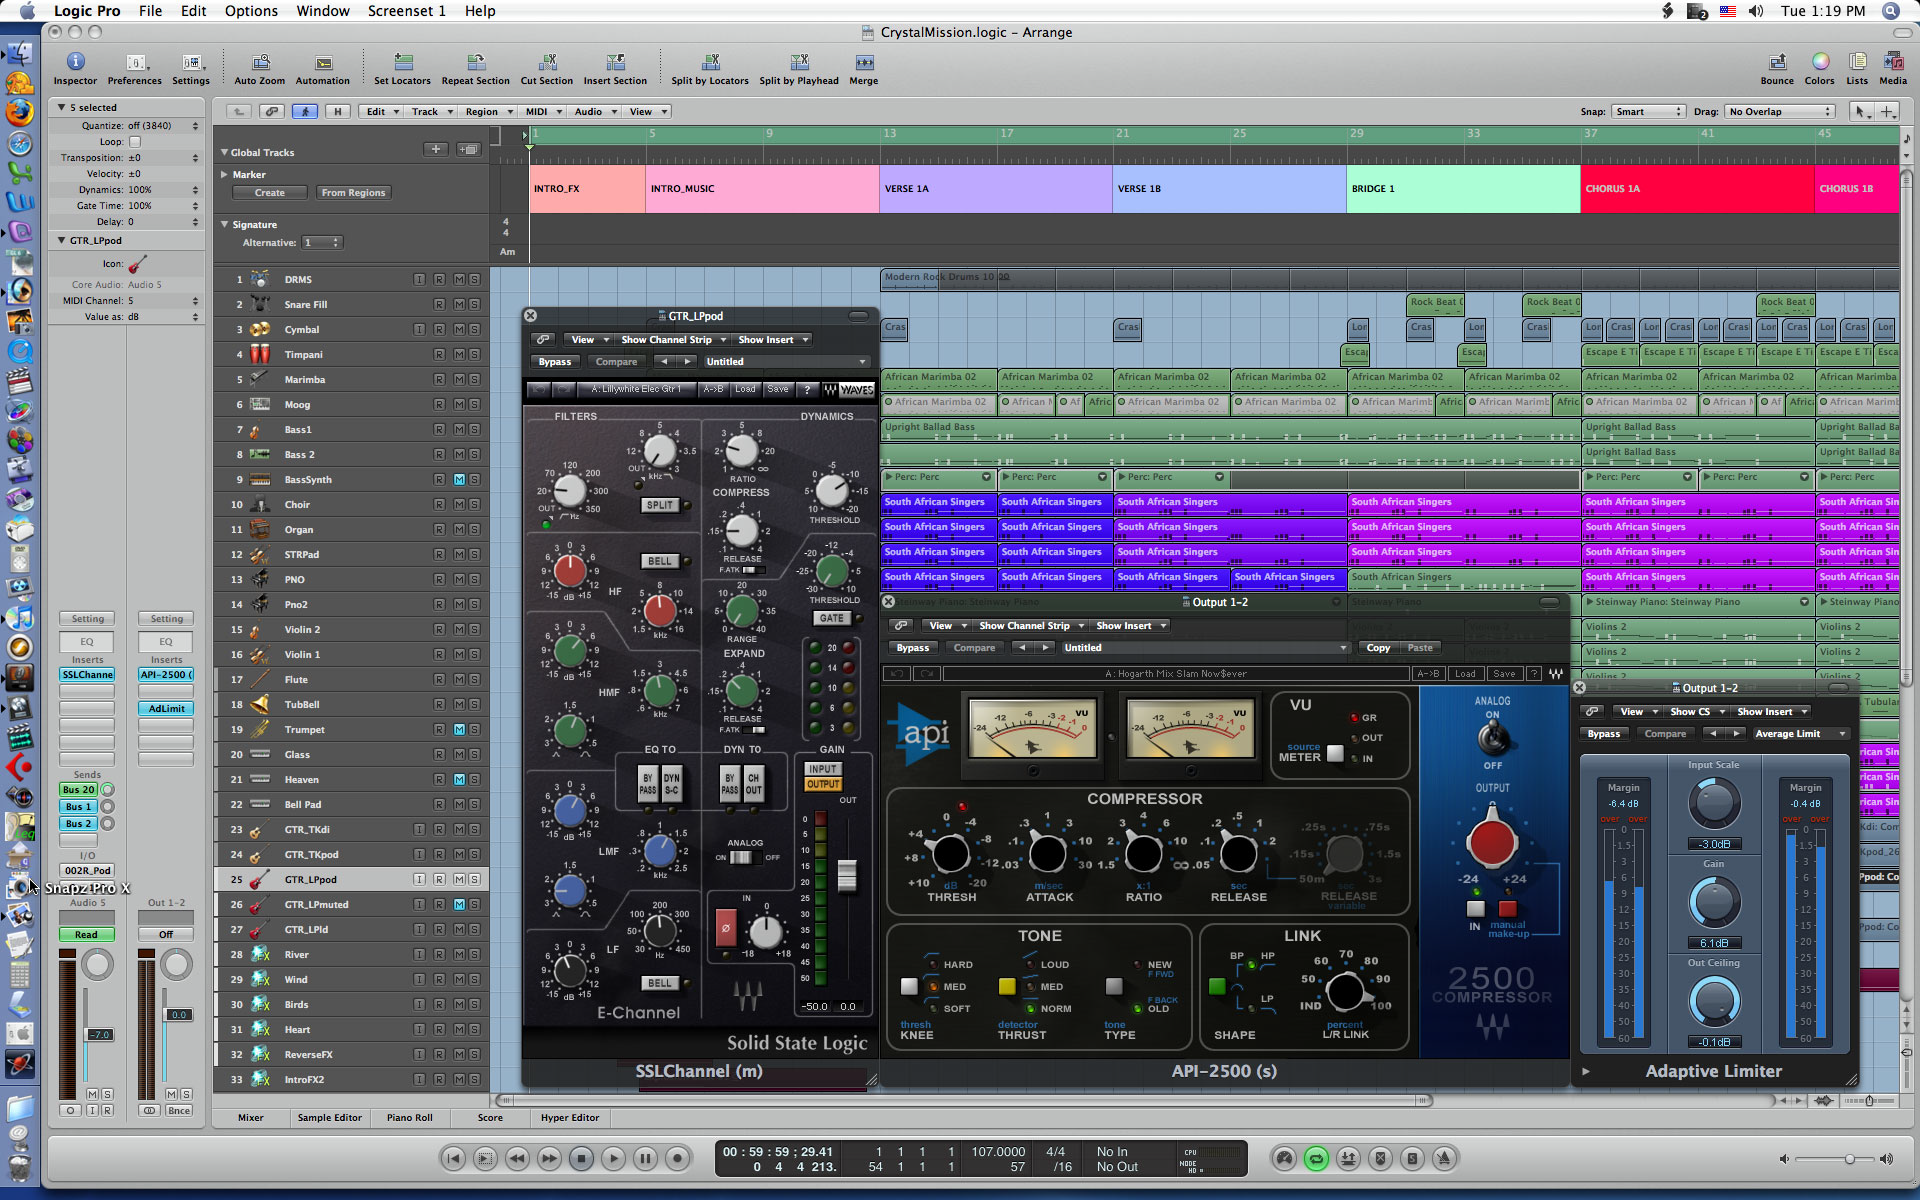Open the Bounce icon

(1776, 62)
